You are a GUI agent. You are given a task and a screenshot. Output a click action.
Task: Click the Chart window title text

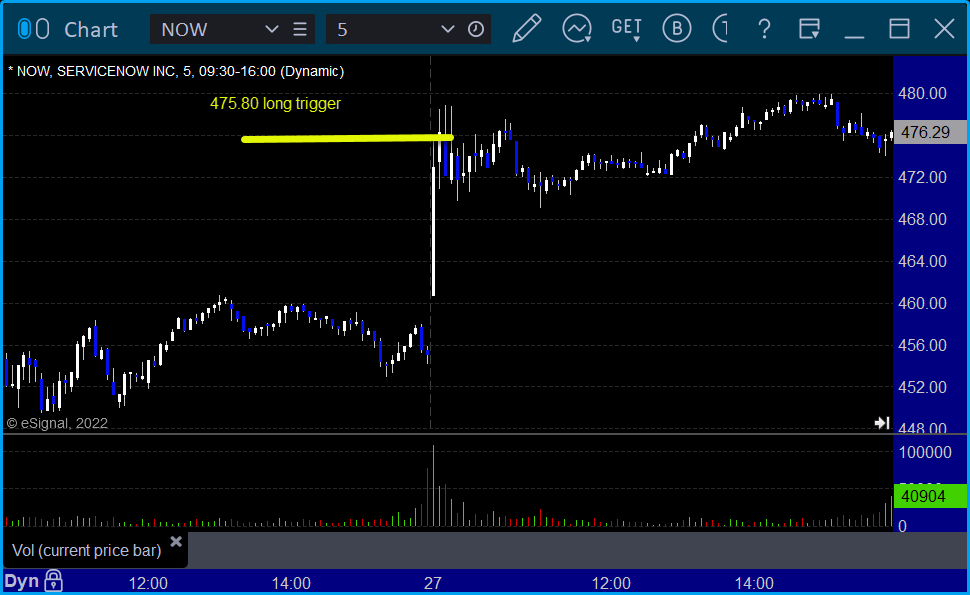(x=91, y=29)
